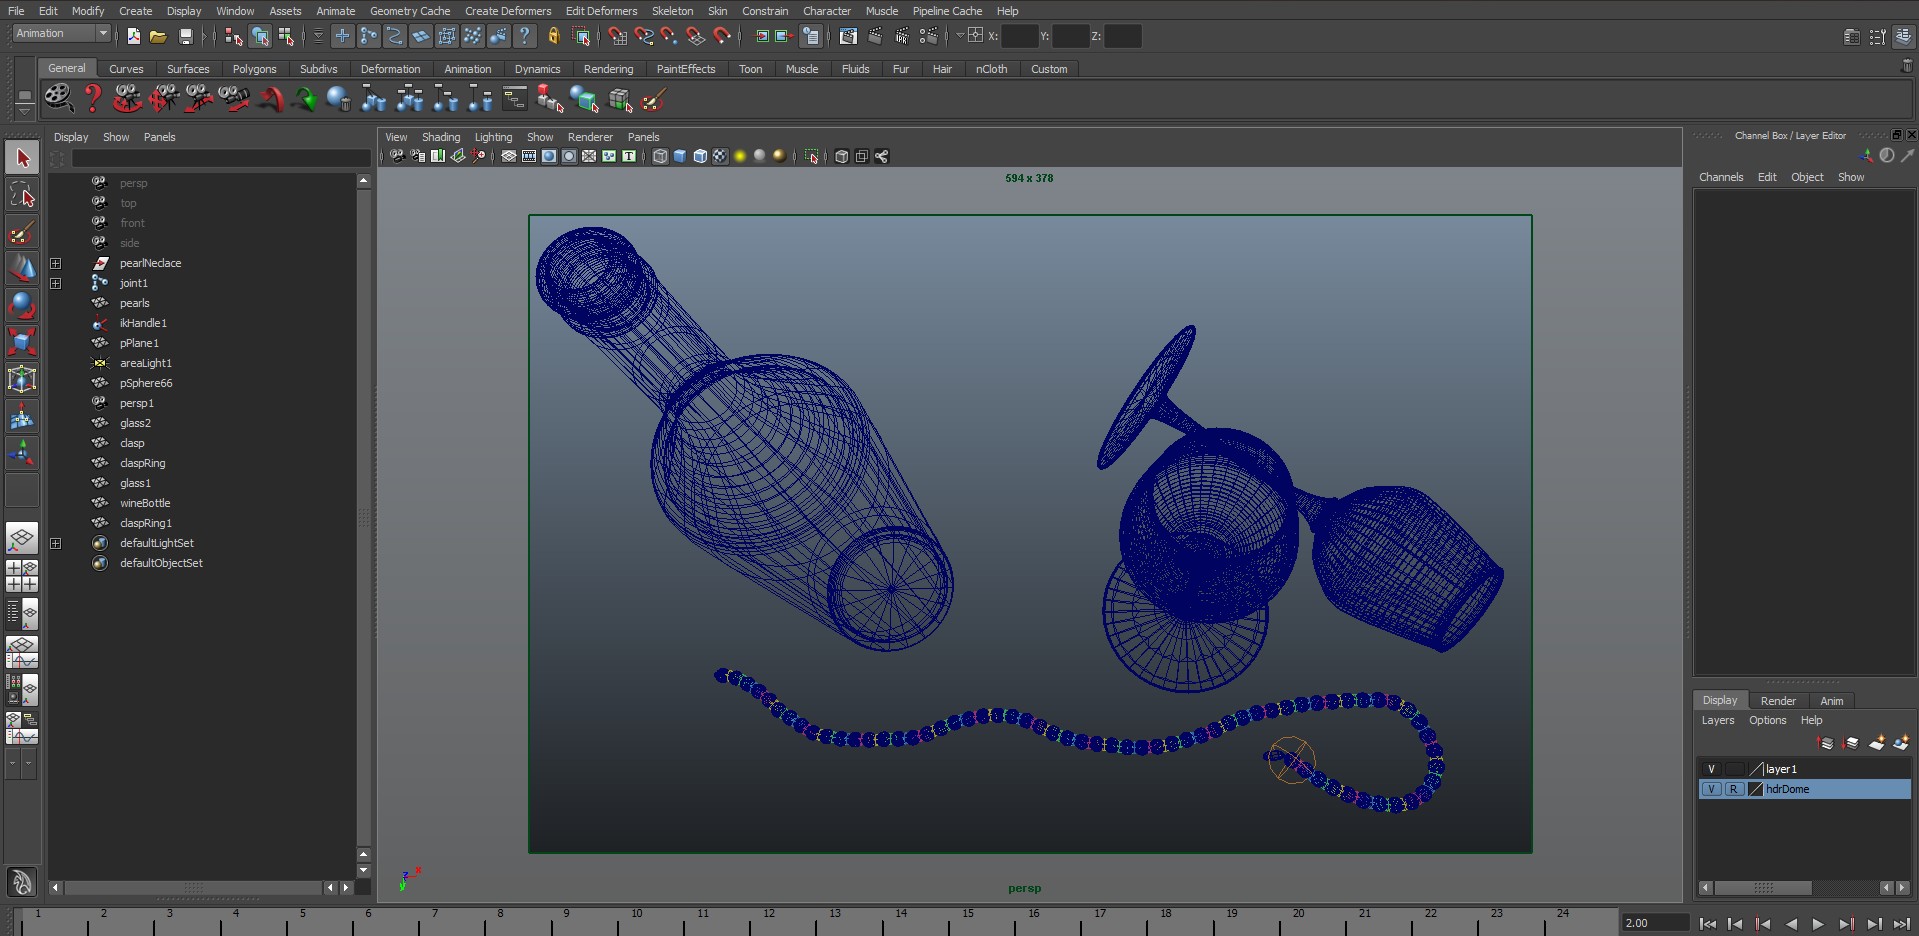Viewport: 1919px width, 936px height.
Task: Create a new empty display layer
Action: [x=1876, y=743]
